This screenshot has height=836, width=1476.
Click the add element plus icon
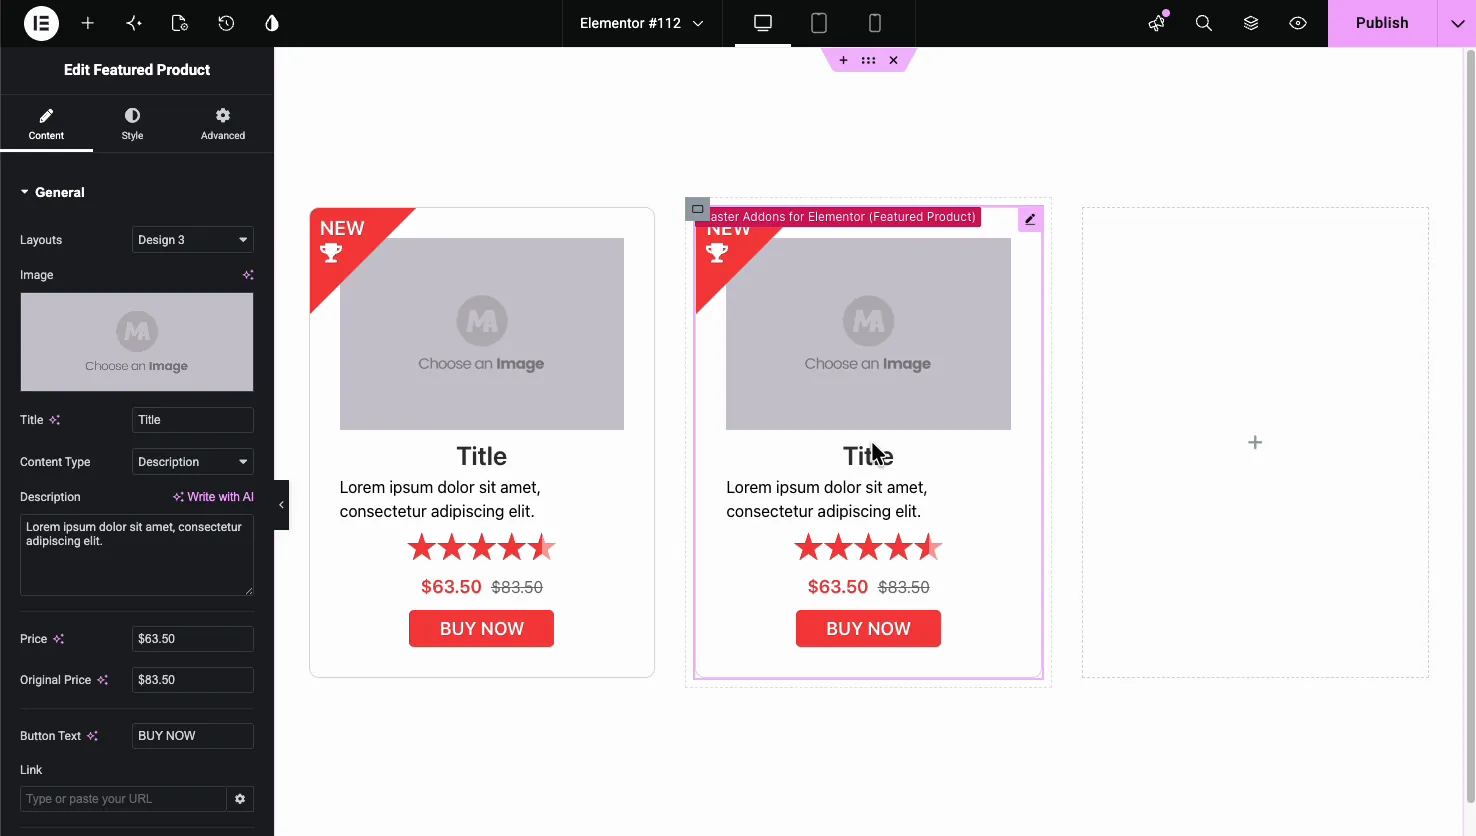pos(88,23)
